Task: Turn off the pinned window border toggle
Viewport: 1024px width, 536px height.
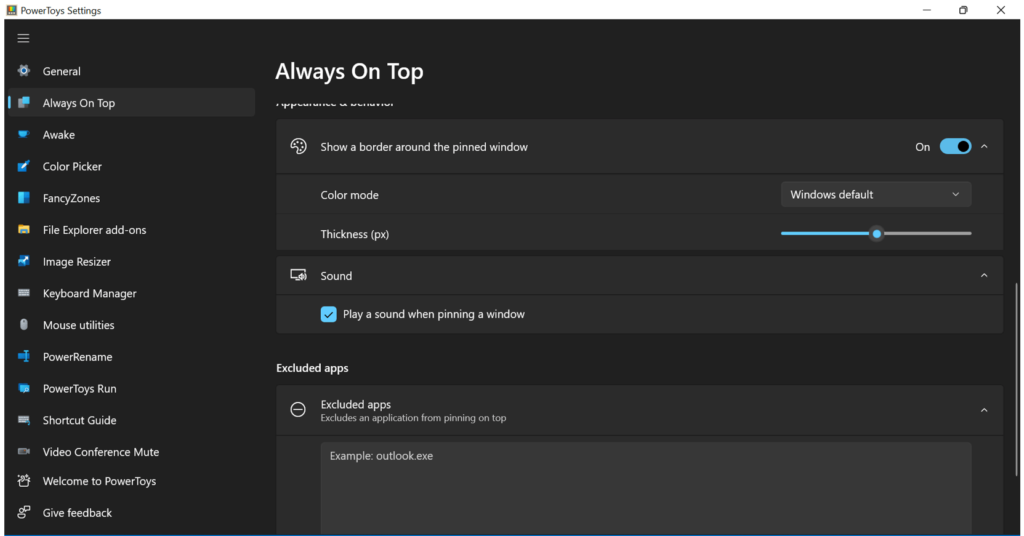Action: pos(955,146)
